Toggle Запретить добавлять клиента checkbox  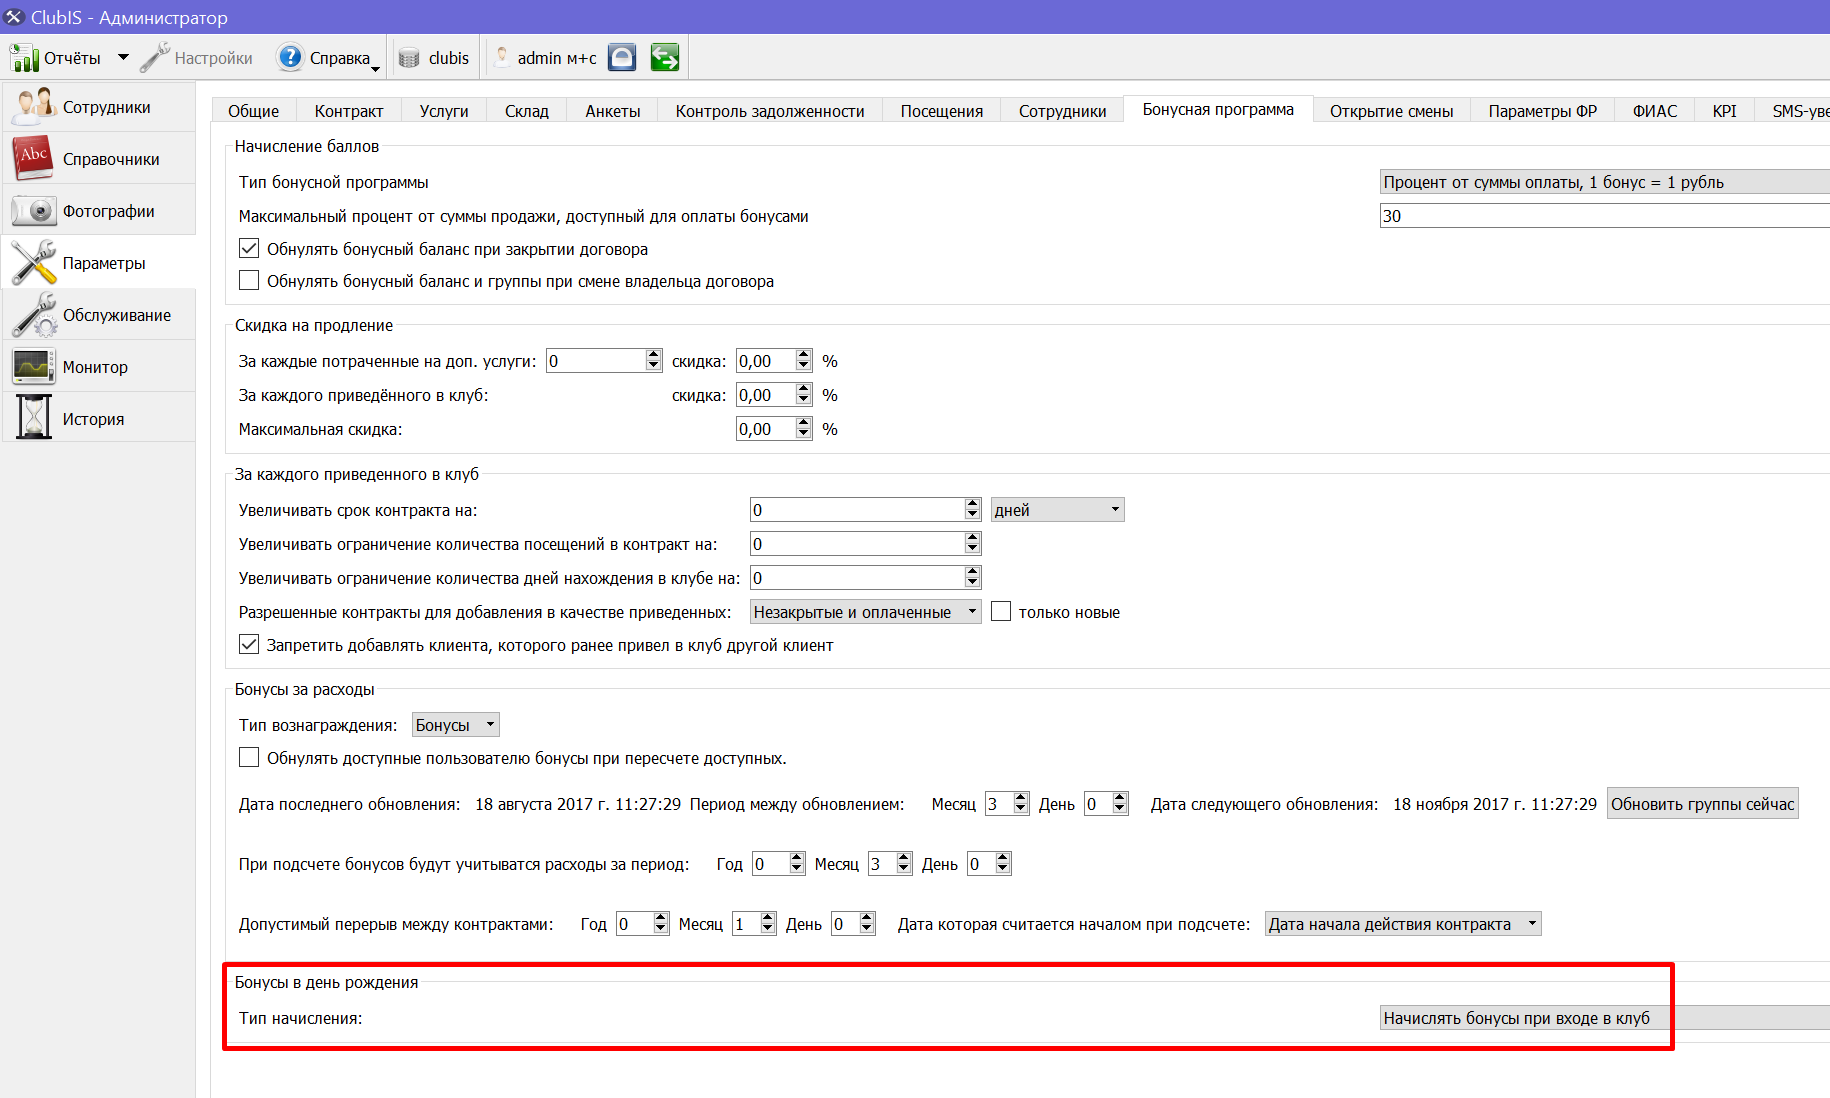pos(249,645)
